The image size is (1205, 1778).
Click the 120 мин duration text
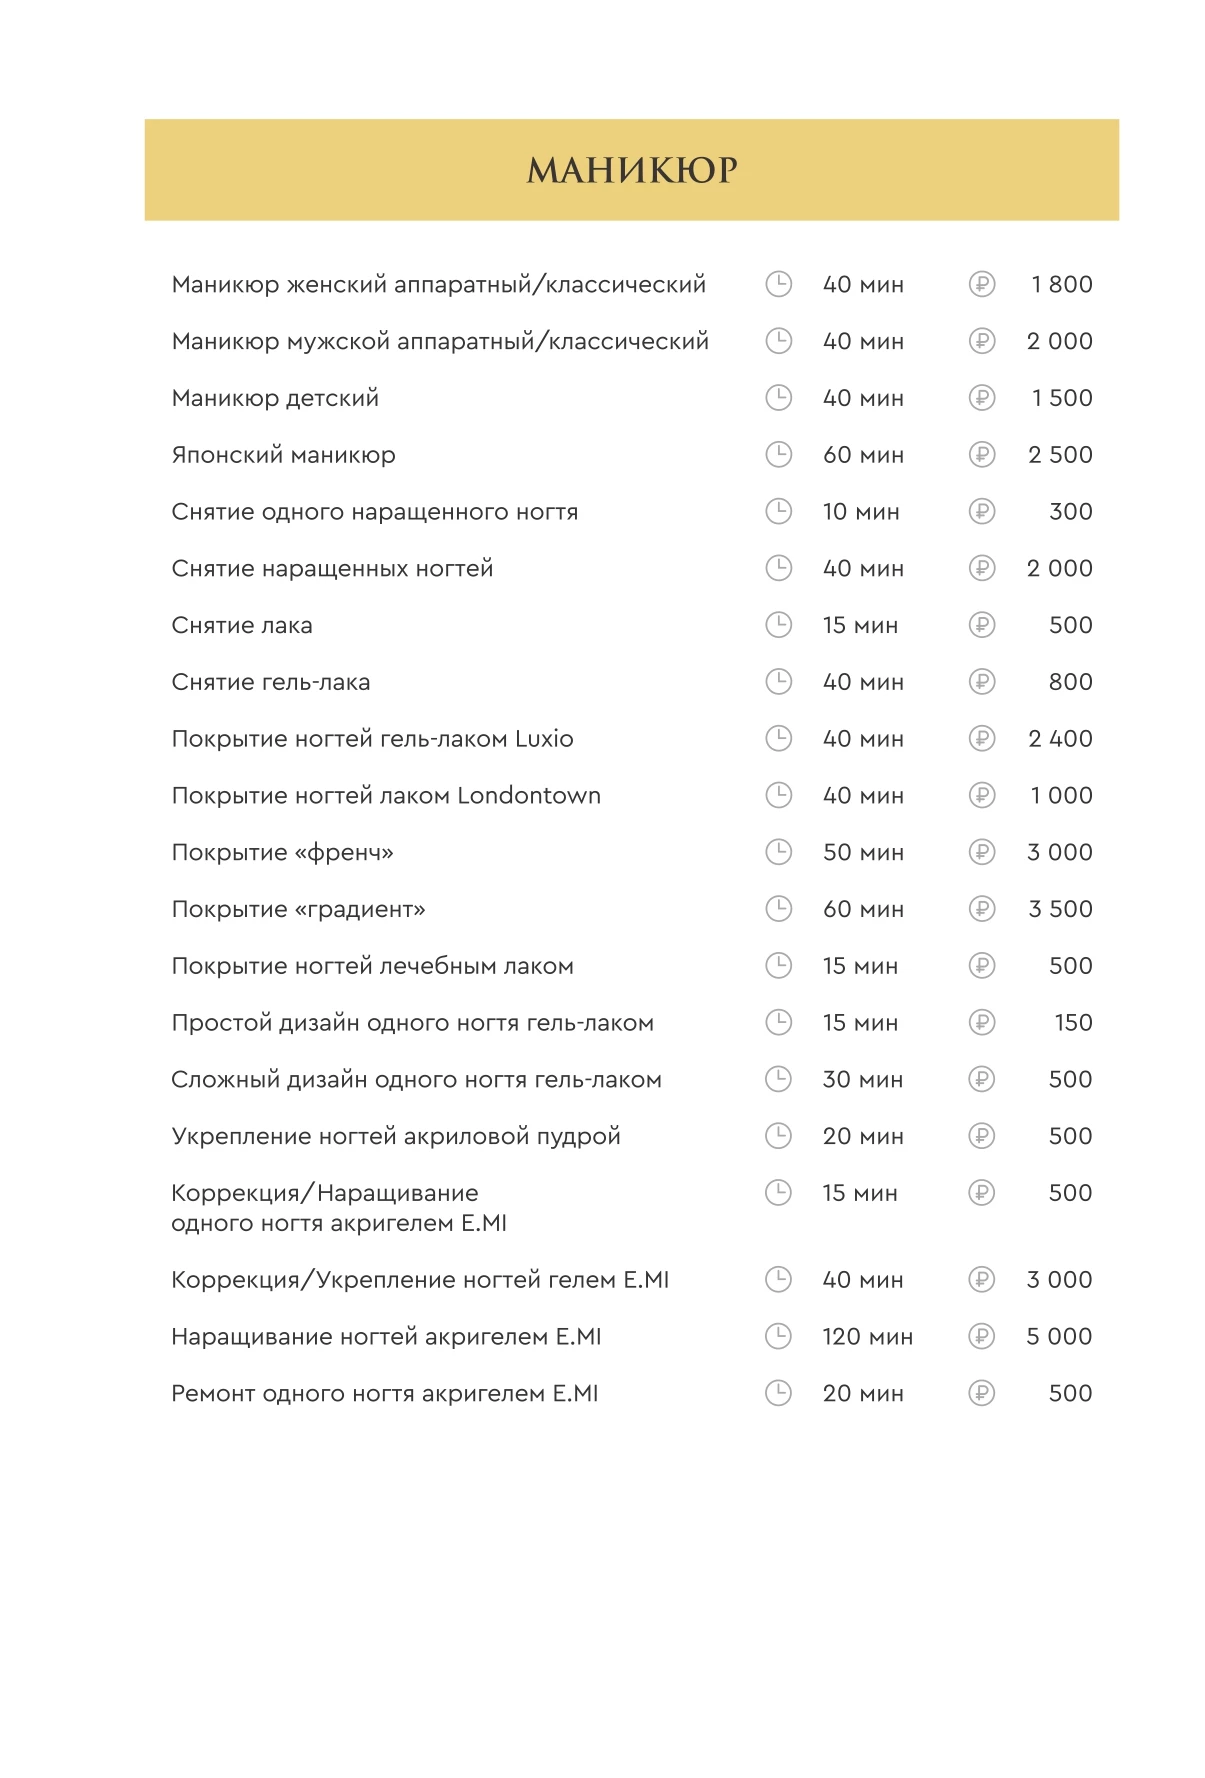coord(868,1337)
